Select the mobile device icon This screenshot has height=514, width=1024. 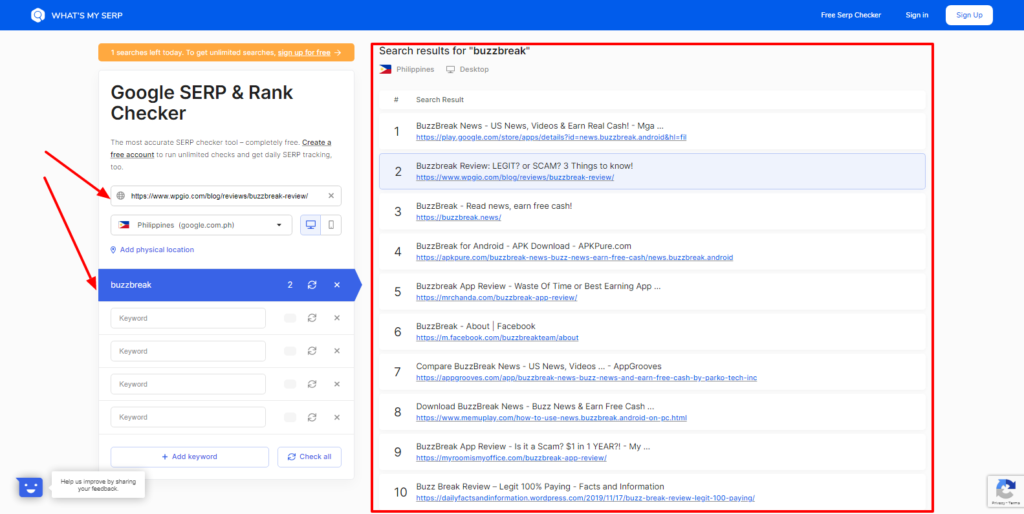click(331, 225)
